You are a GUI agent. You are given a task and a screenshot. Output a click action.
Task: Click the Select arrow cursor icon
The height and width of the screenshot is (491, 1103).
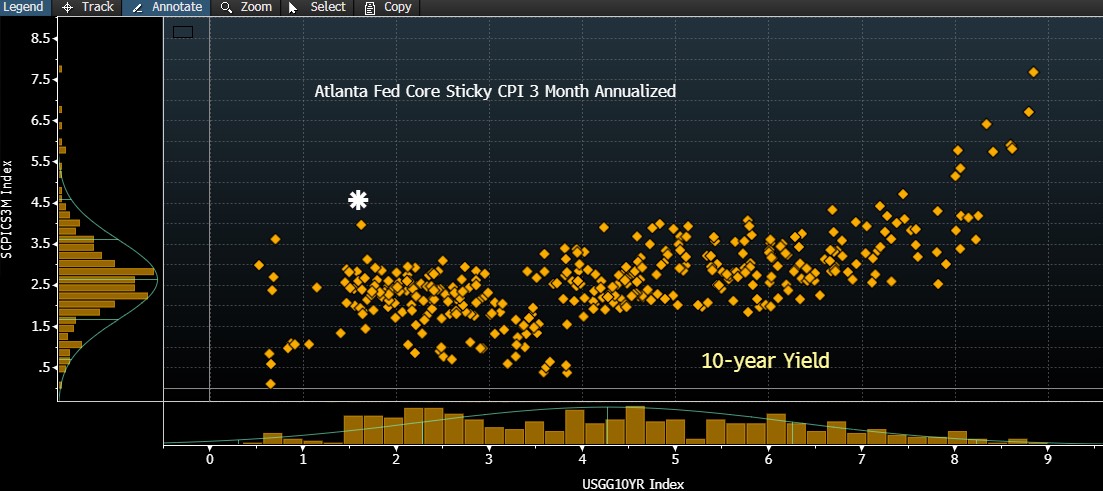tap(293, 7)
